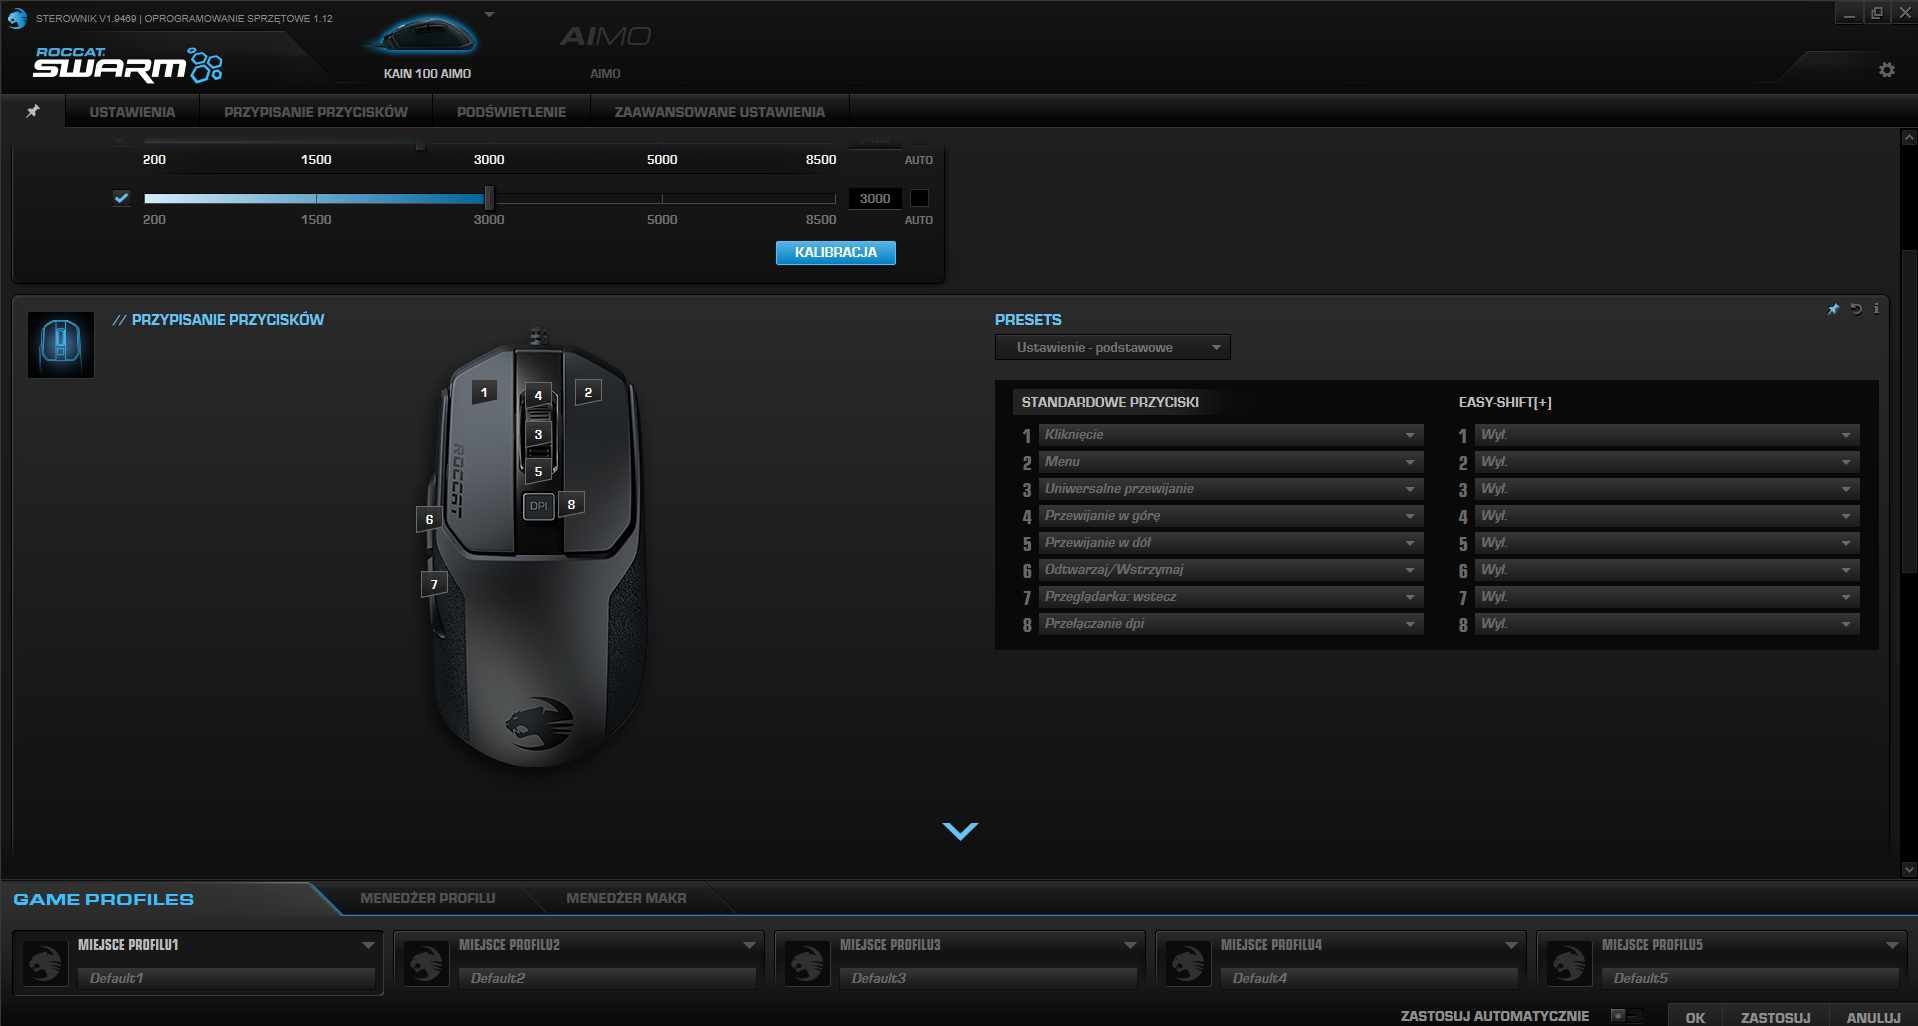
Task: Click the KALIBRACJA button
Action: click(836, 252)
